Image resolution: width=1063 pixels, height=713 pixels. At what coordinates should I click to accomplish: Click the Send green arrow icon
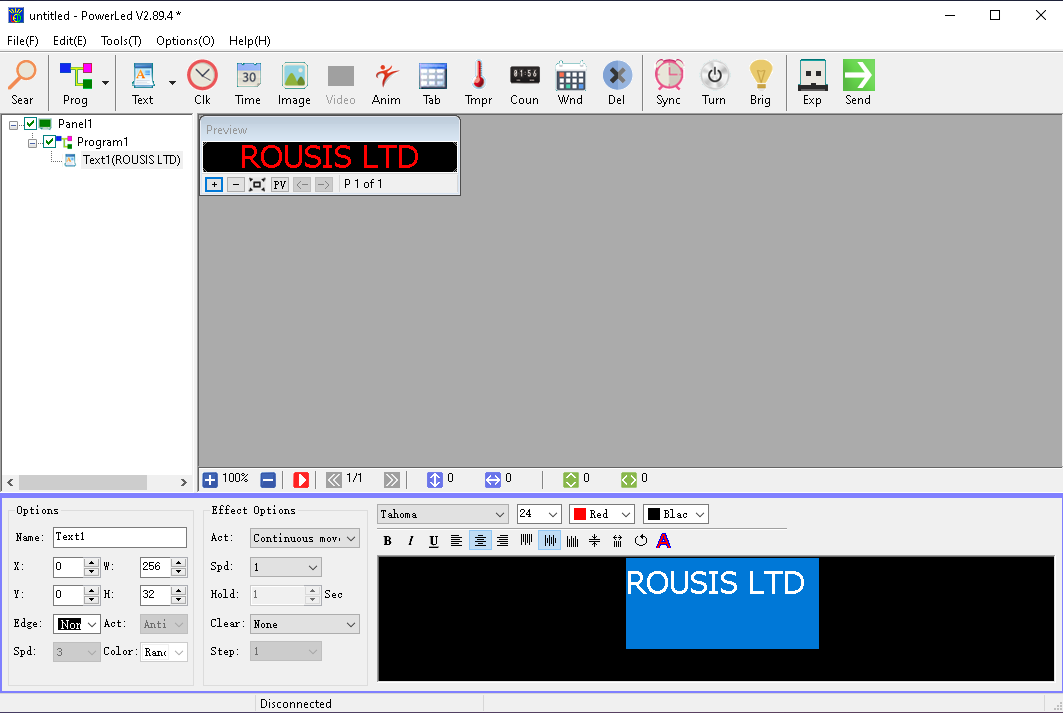coord(858,83)
